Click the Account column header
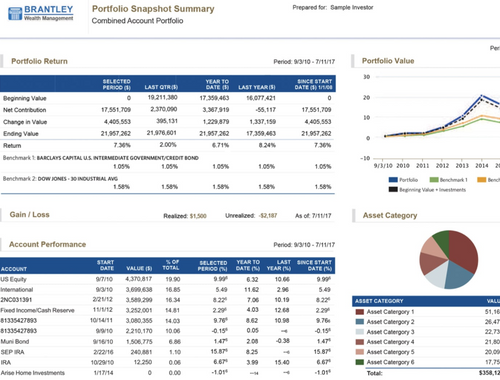Viewport: 500px width, 380px height. pos(14,269)
